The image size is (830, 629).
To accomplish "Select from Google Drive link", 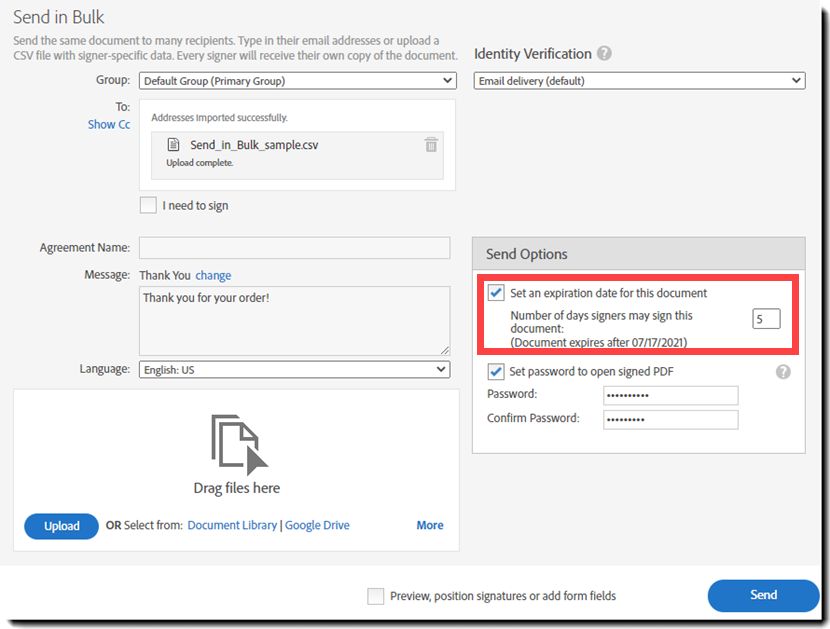I will 317,525.
